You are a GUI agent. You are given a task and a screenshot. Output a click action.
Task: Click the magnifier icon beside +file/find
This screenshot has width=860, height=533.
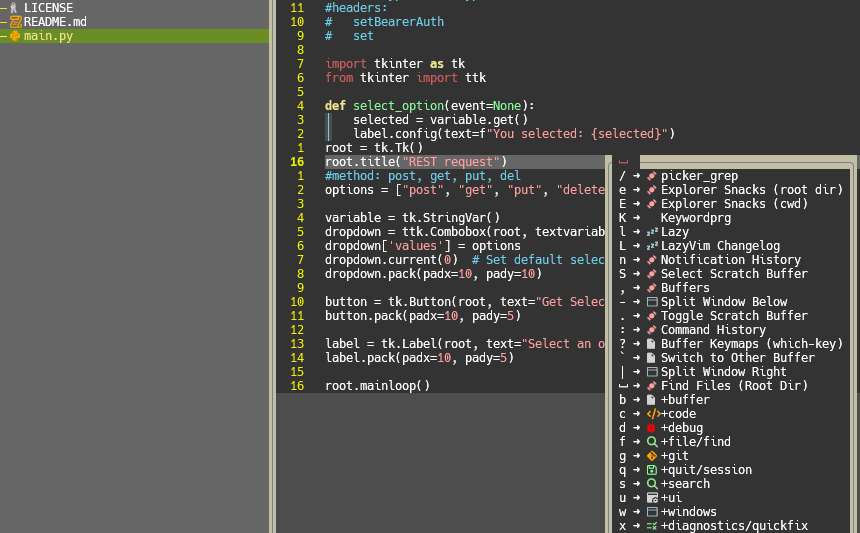click(x=652, y=441)
